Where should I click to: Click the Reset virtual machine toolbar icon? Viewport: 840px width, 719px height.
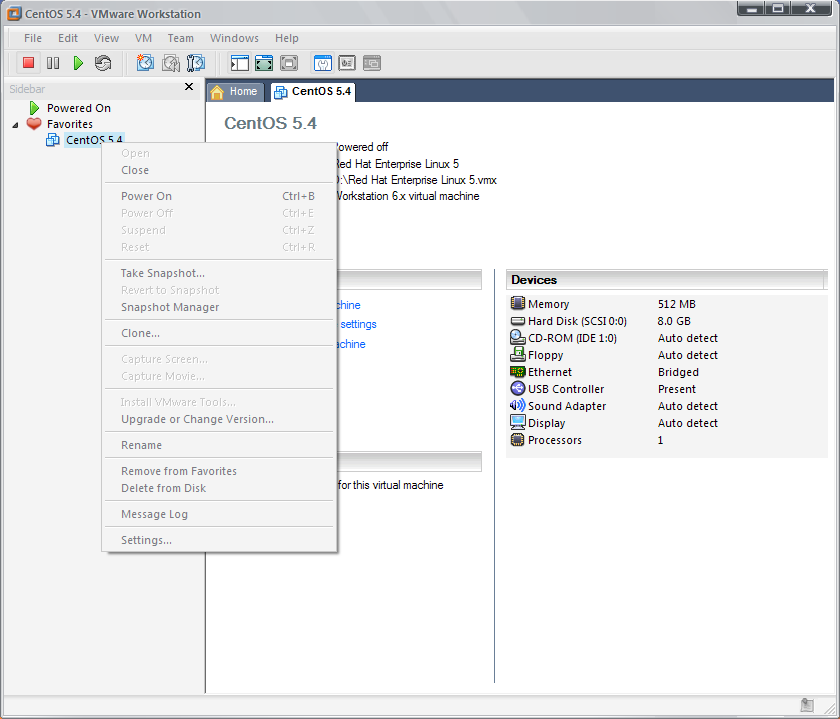pyautogui.click(x=103, y=63)
